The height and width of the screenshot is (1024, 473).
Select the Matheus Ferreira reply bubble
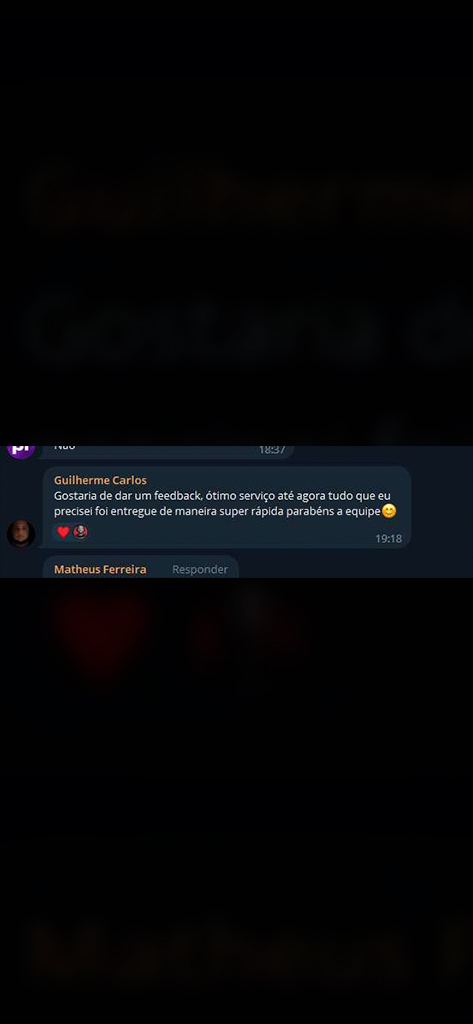[x=140, y=567]
